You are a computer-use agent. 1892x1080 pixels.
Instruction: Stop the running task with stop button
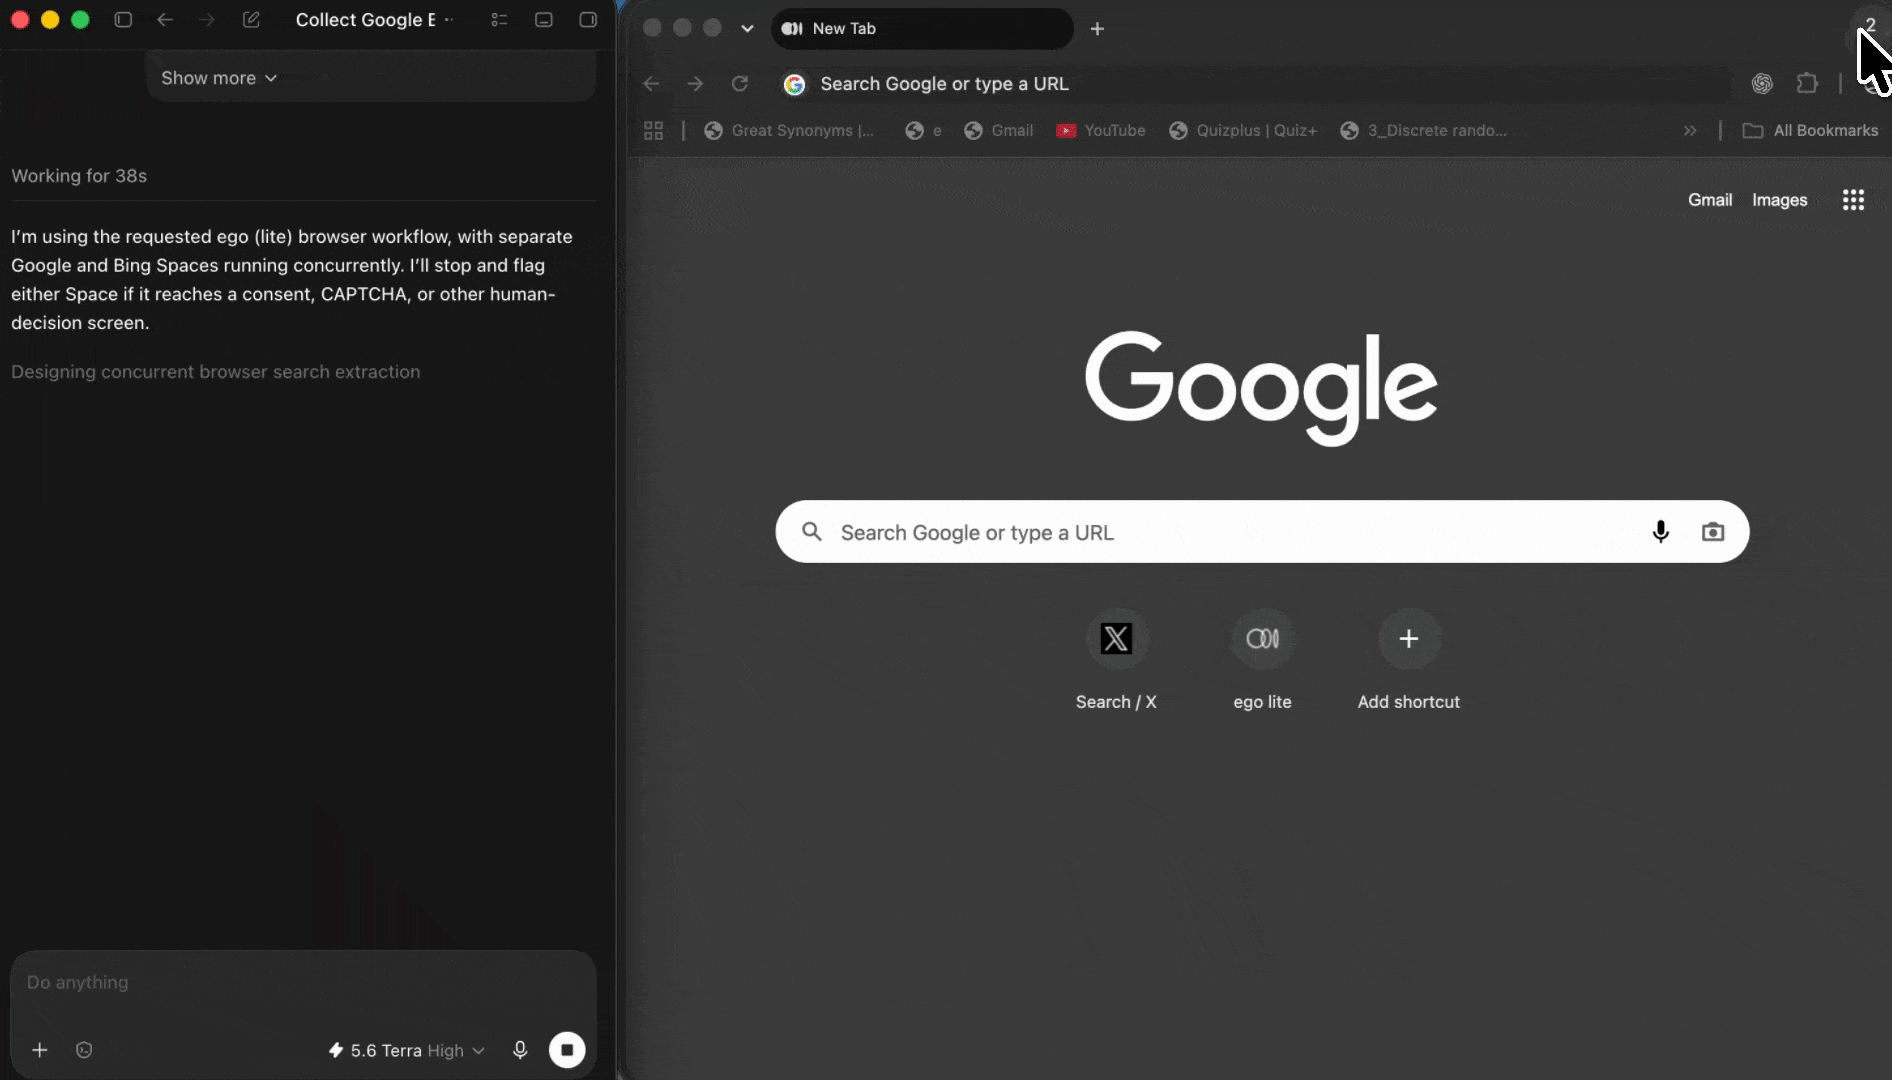pos(567,1050)
